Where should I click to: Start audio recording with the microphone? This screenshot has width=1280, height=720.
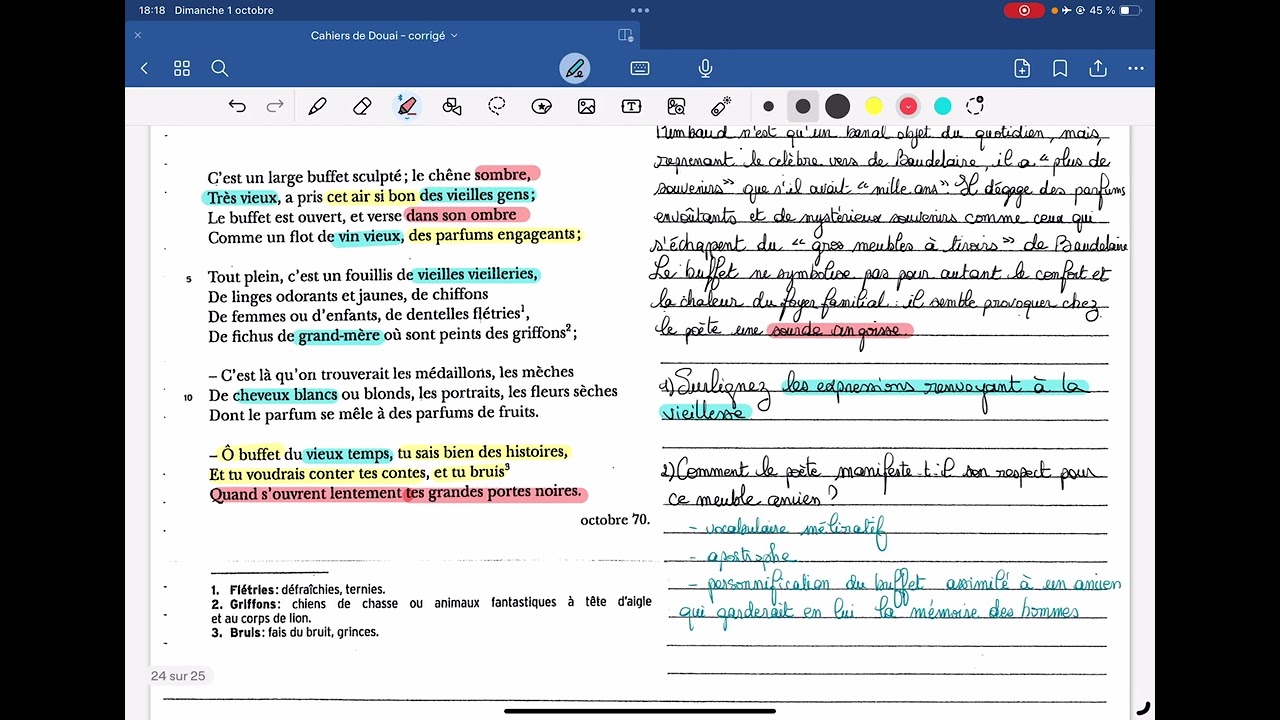[705, 68]
